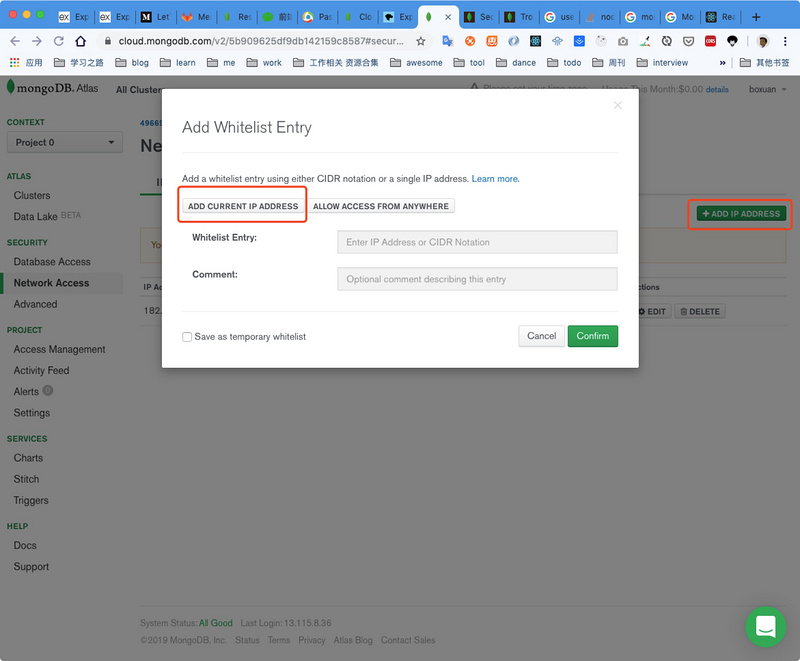Viewport: 800px width, 661px height.
Task: Click the color picker extension icon
Action: pyautogui.click(x=645, y=41)
